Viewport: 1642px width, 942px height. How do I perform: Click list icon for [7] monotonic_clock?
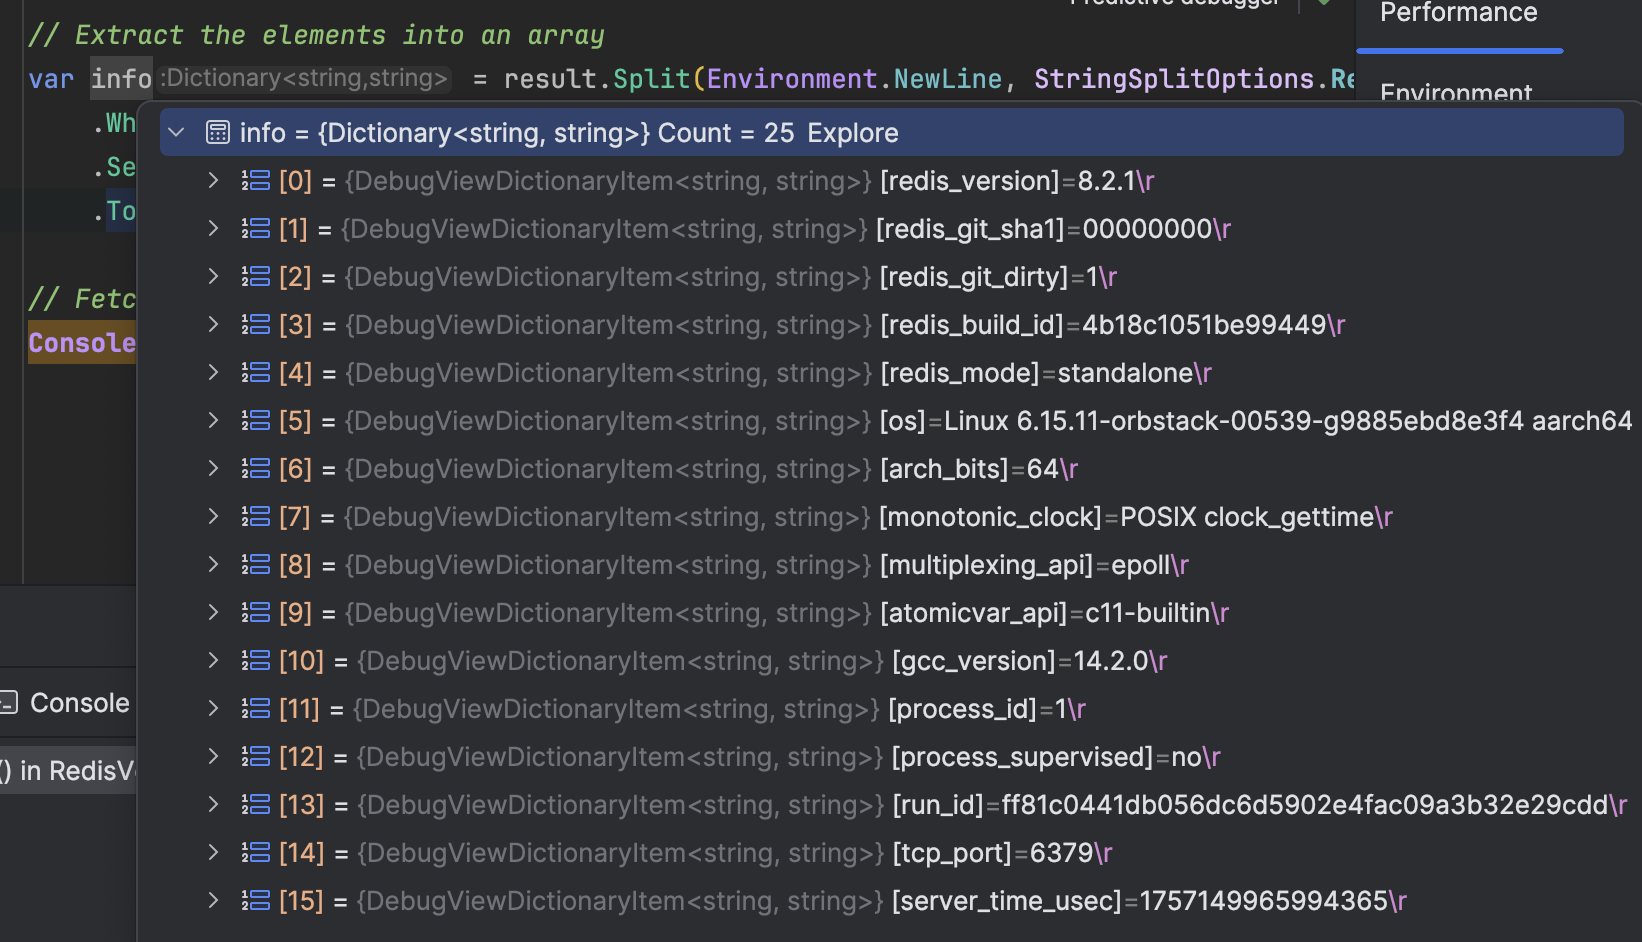tap(256, 517)
